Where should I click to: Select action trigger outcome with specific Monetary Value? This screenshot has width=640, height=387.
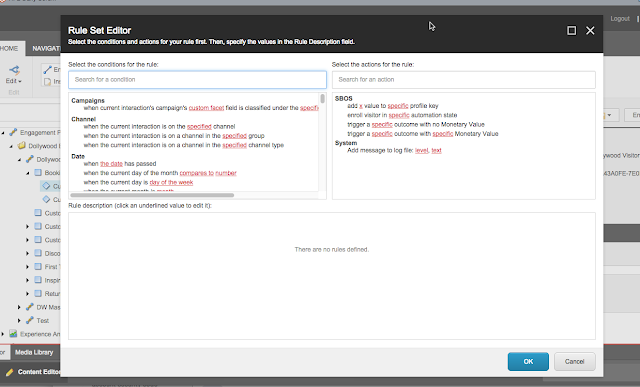[422, 134]
